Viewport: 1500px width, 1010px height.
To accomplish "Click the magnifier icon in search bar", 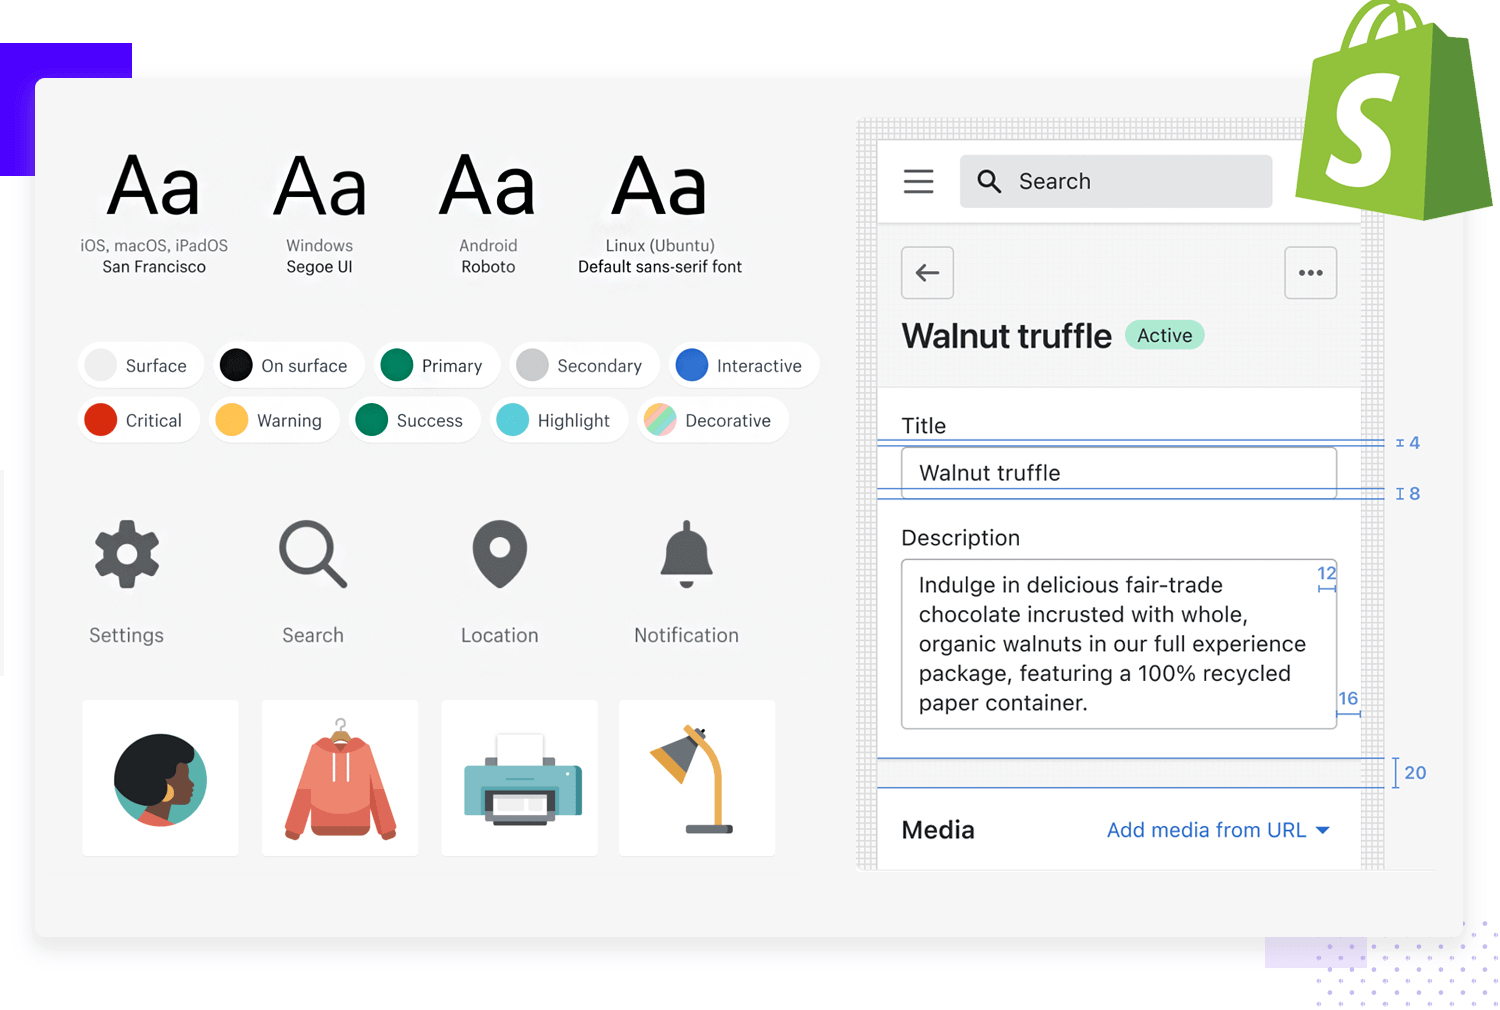I will pyautogui.click(x=989, y=181).
